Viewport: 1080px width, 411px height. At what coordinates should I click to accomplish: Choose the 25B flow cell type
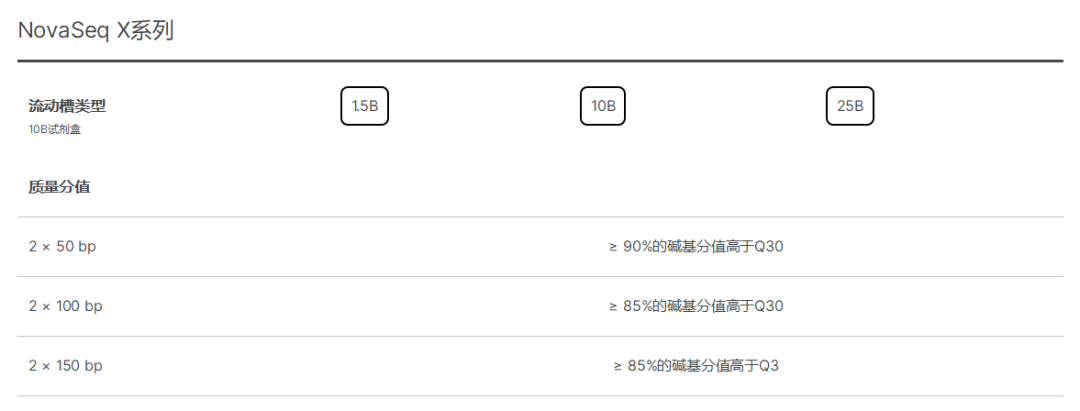[x=849, y=106]
